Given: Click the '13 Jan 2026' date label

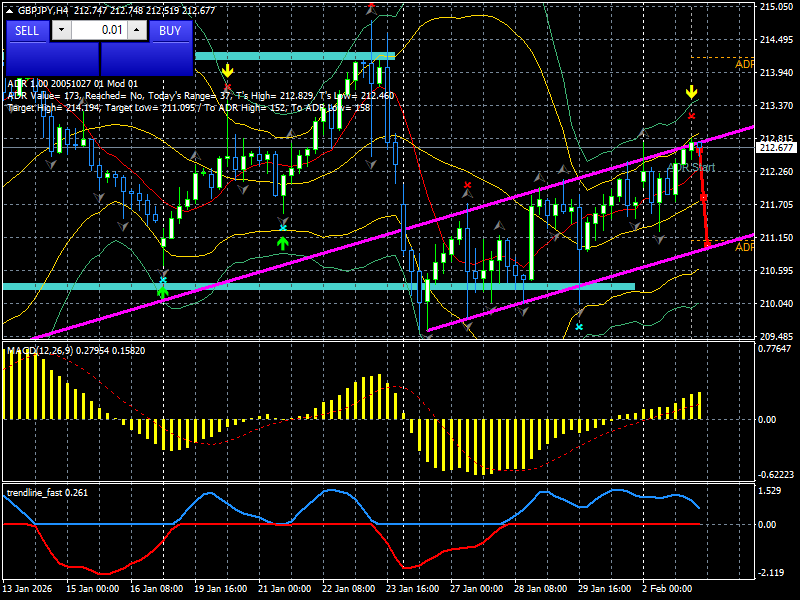Looking at the screenshot, I should [x=28, y=588].
